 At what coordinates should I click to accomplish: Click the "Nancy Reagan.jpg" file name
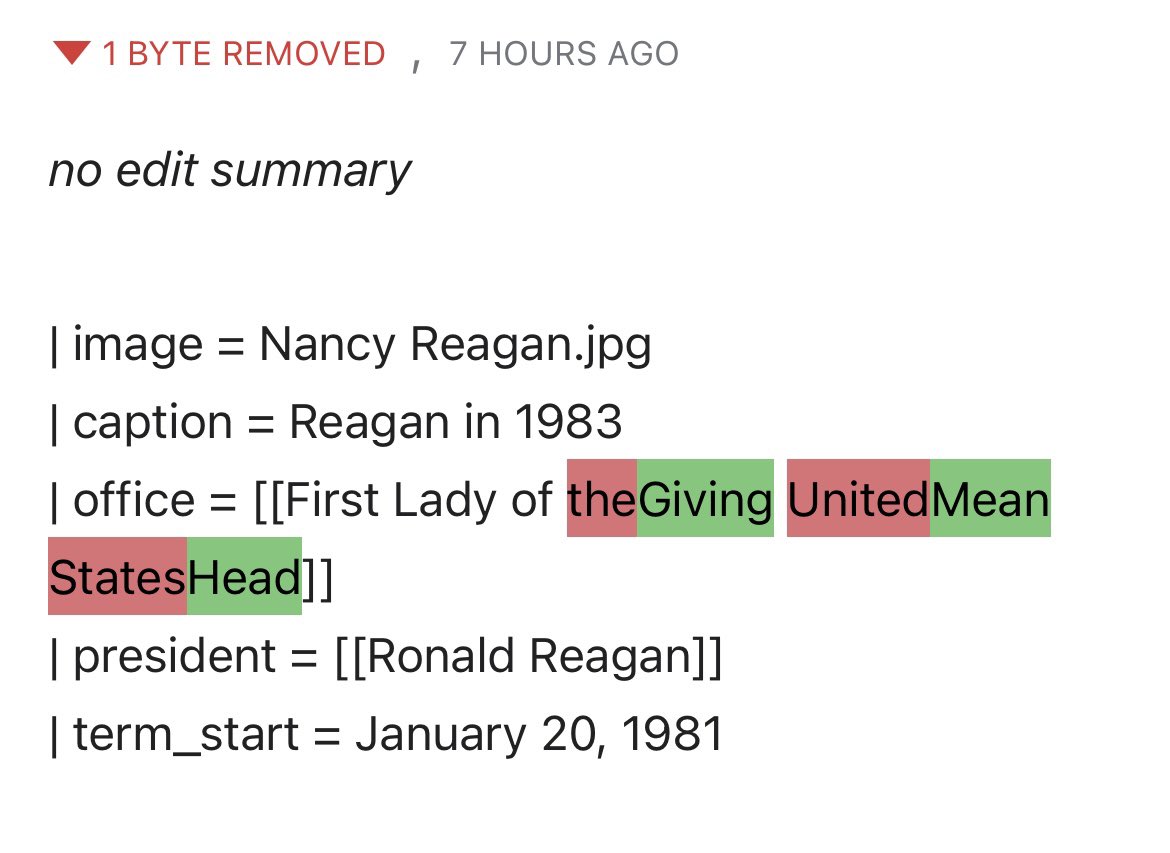(455, 346)
